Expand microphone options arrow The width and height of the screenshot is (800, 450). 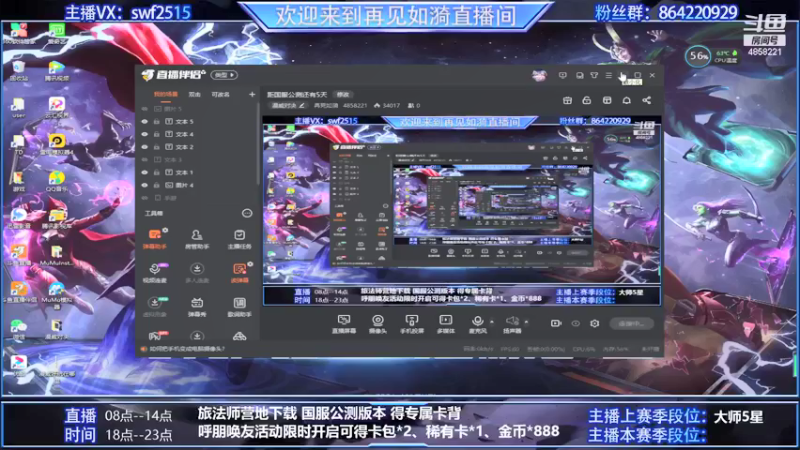492,322
